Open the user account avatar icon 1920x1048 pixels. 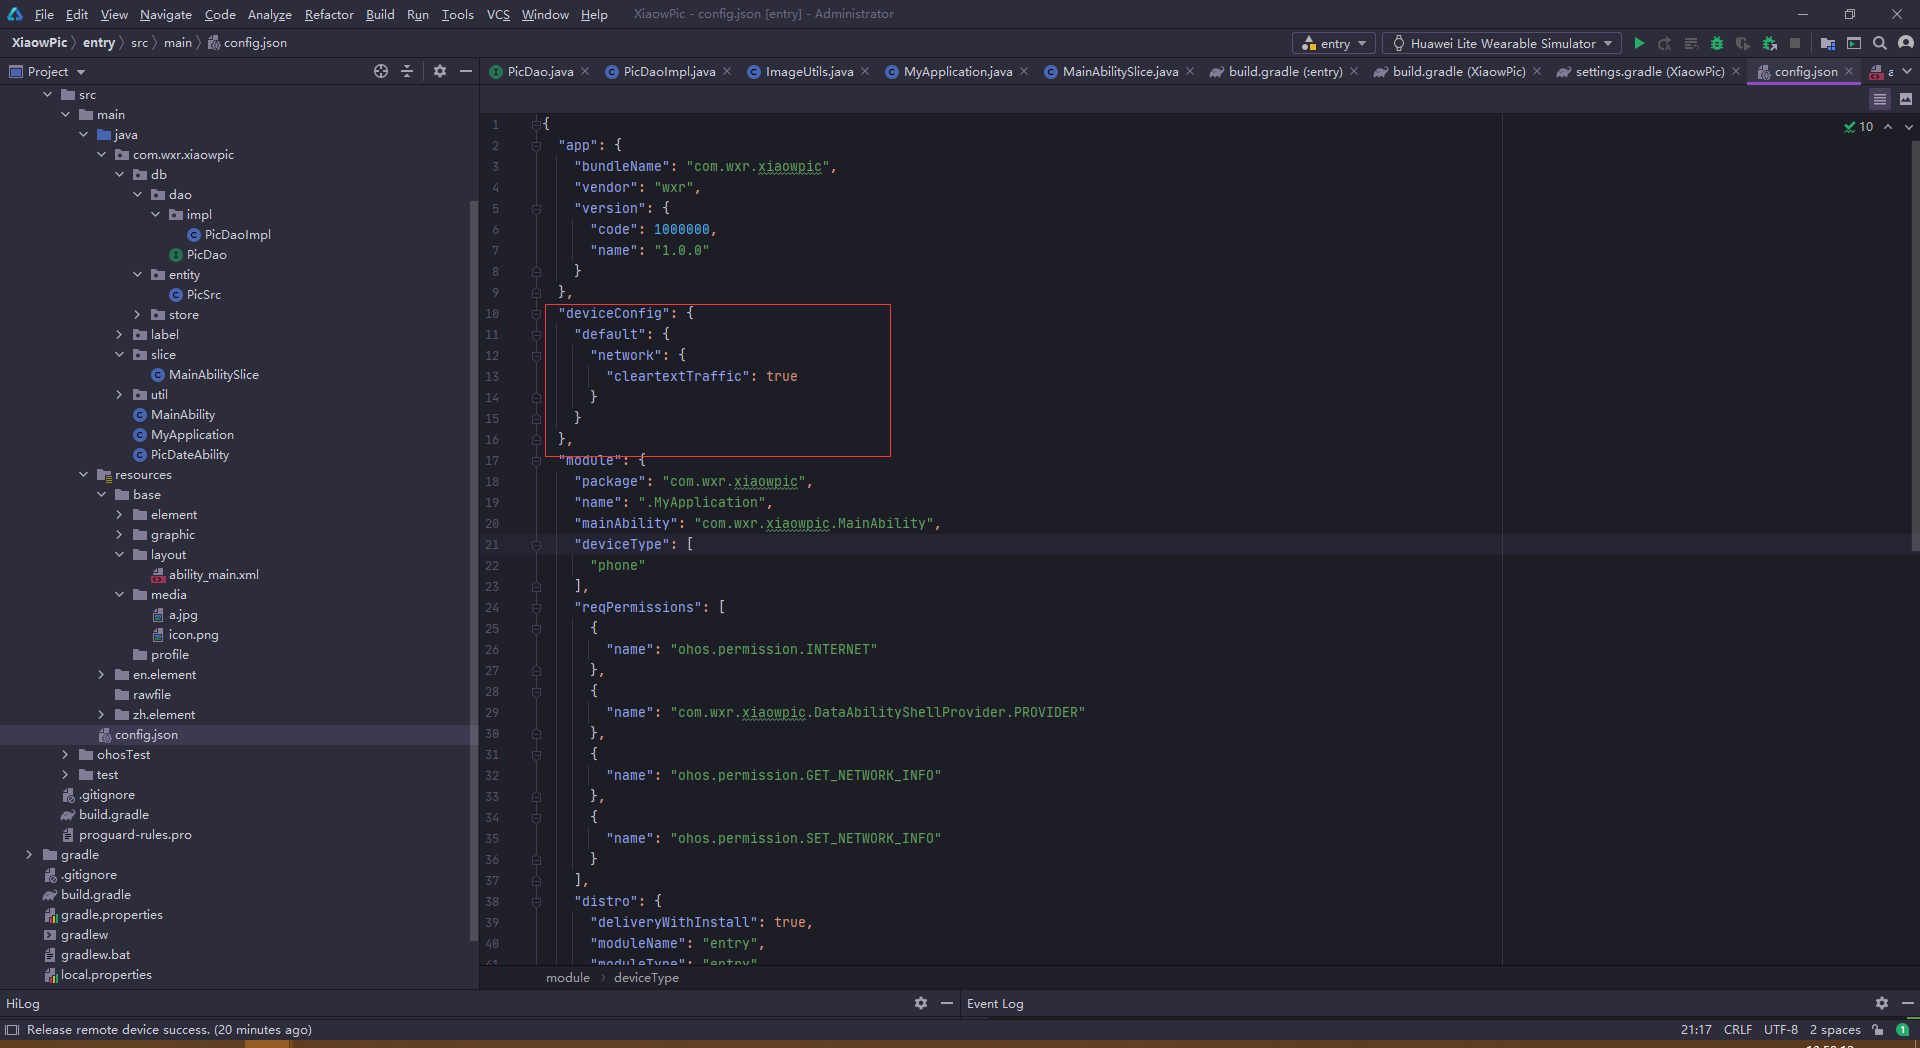pyautogui.click(x=1906, y=43)
